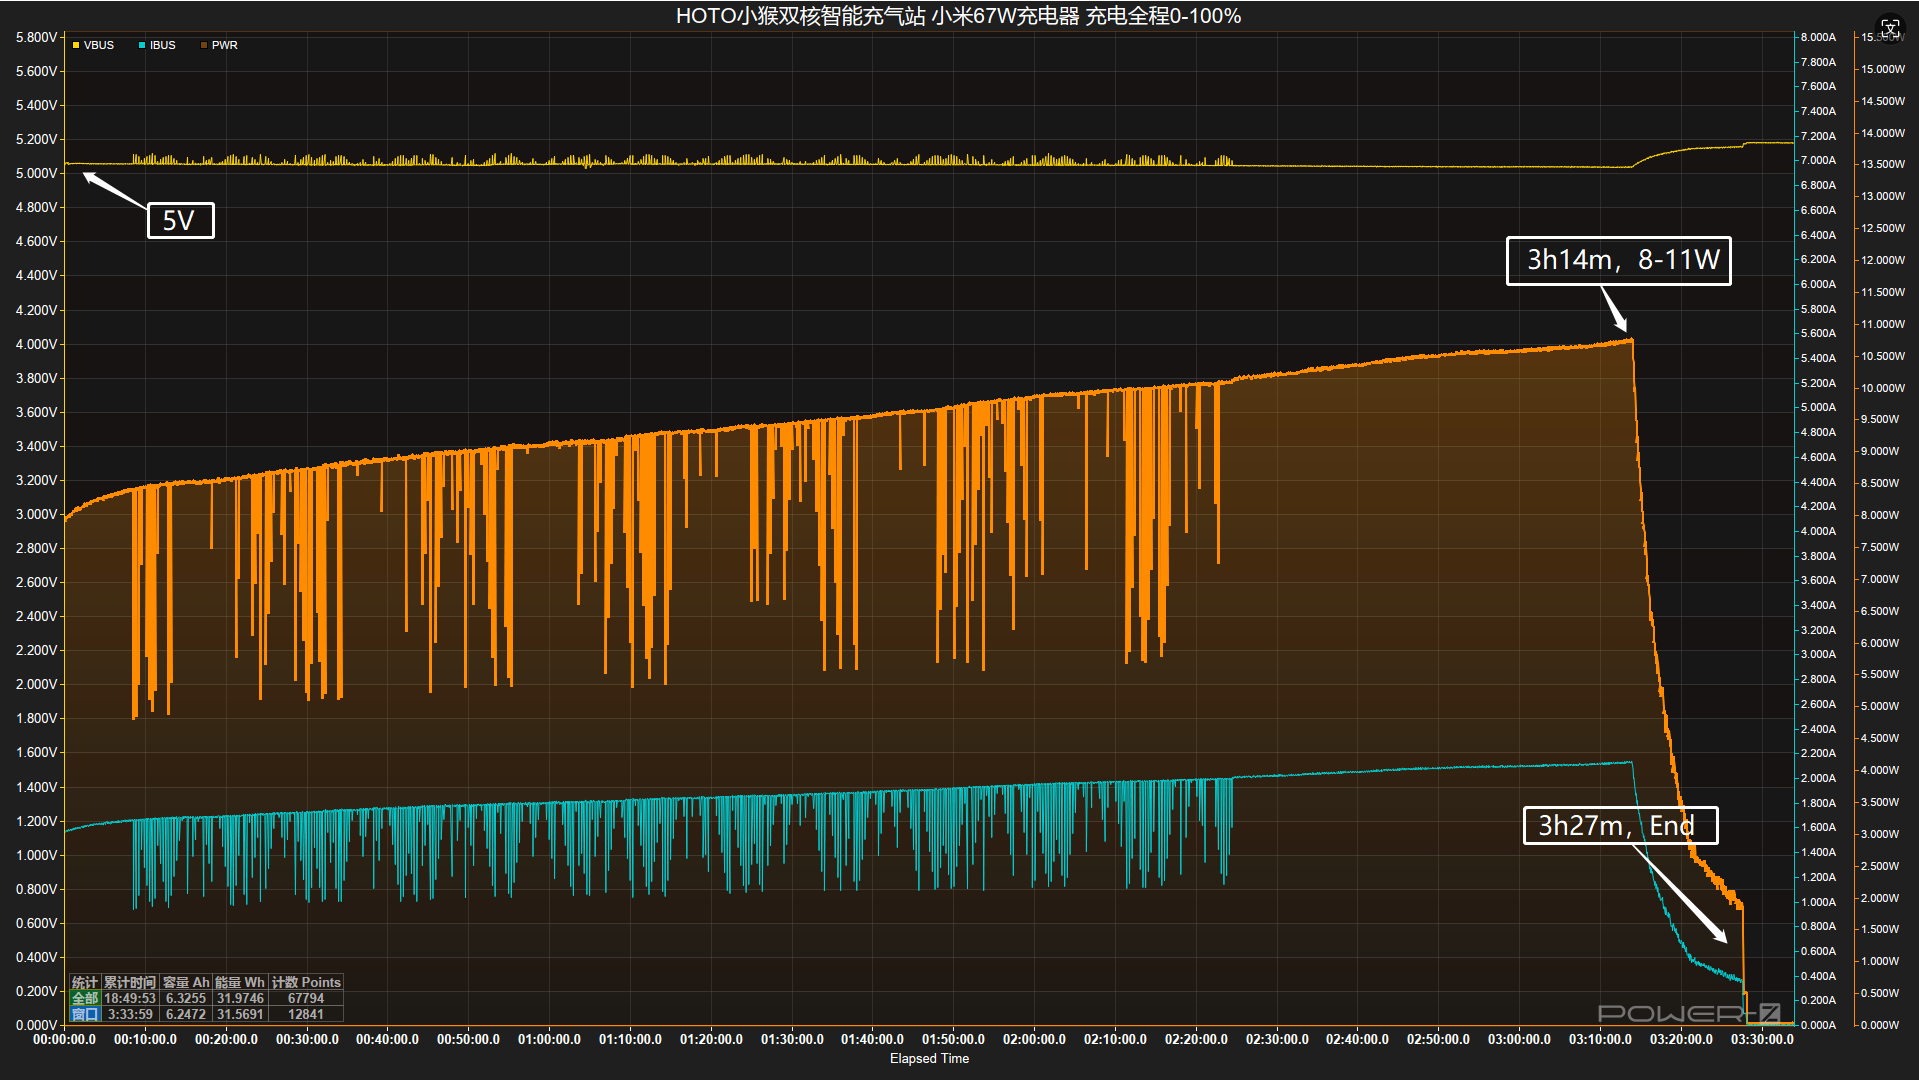
Task: Click the 计数 Points column header
Action: [306, 982]
